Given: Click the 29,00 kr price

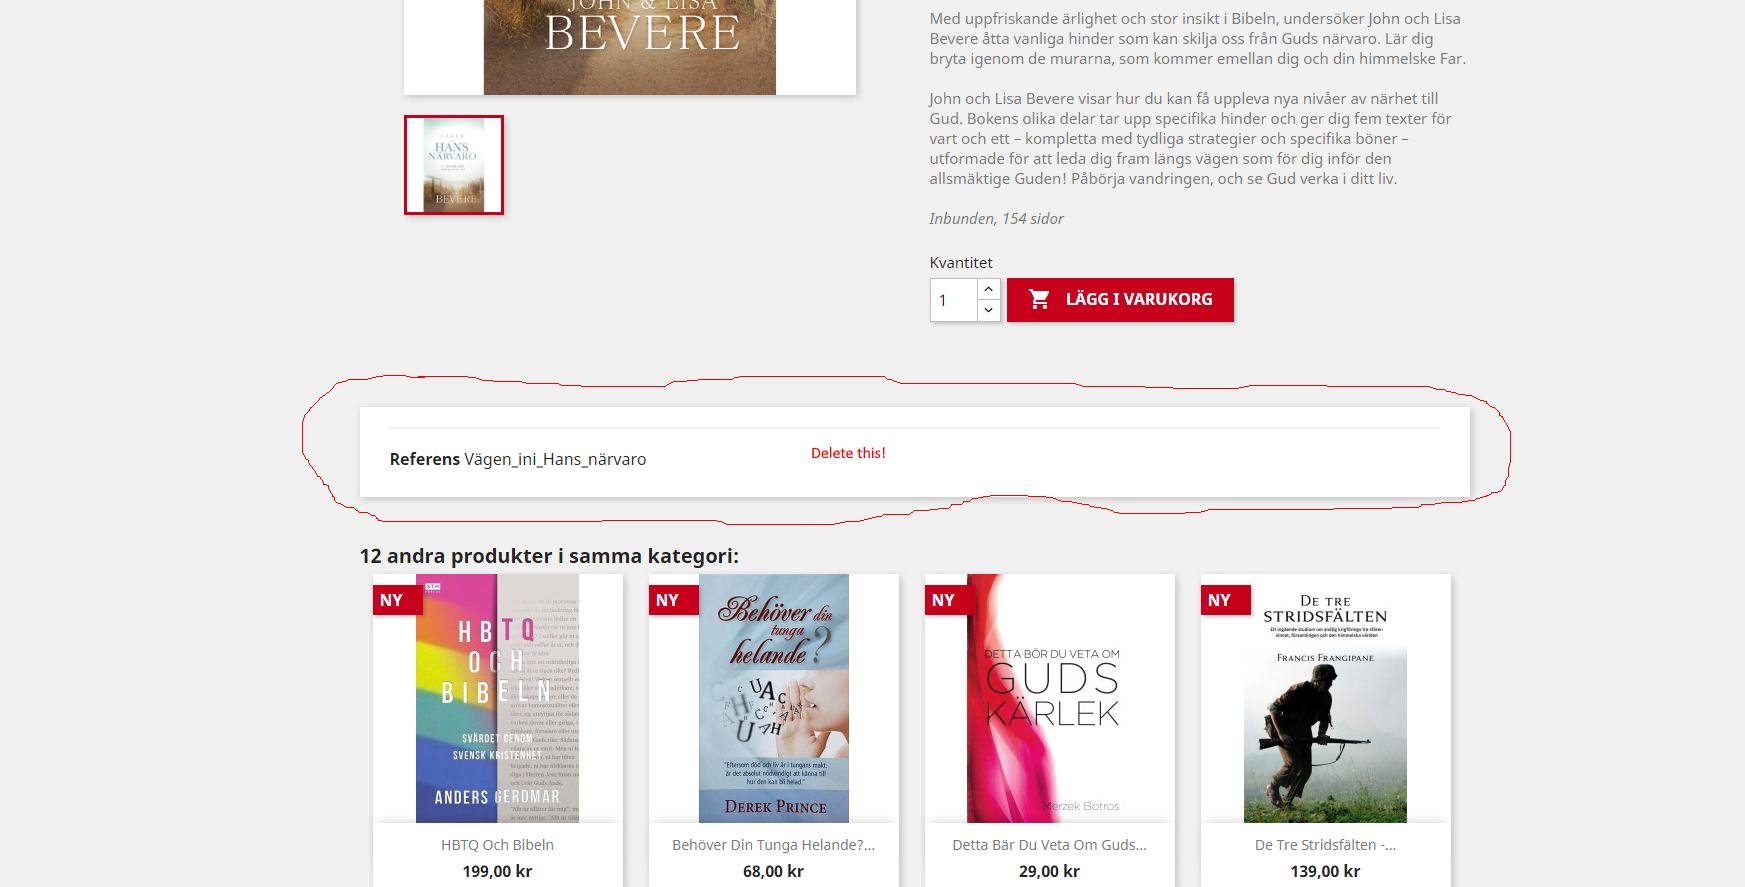Looking at the screenshot, I should 1049,871.
